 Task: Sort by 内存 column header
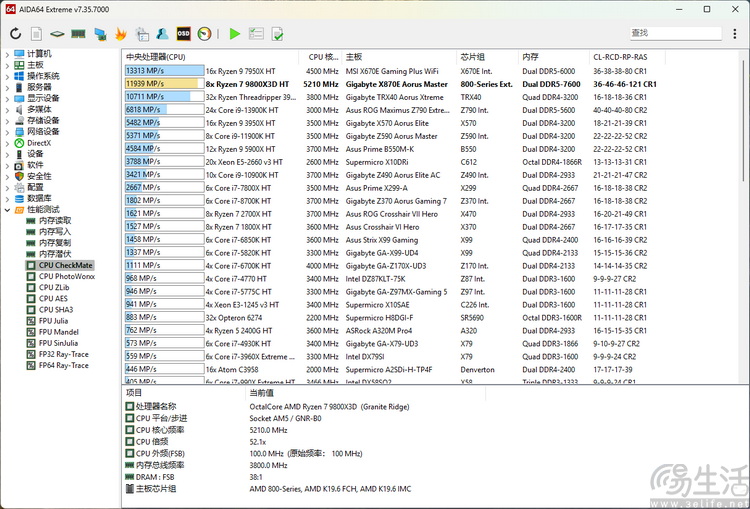pos(554,57)
